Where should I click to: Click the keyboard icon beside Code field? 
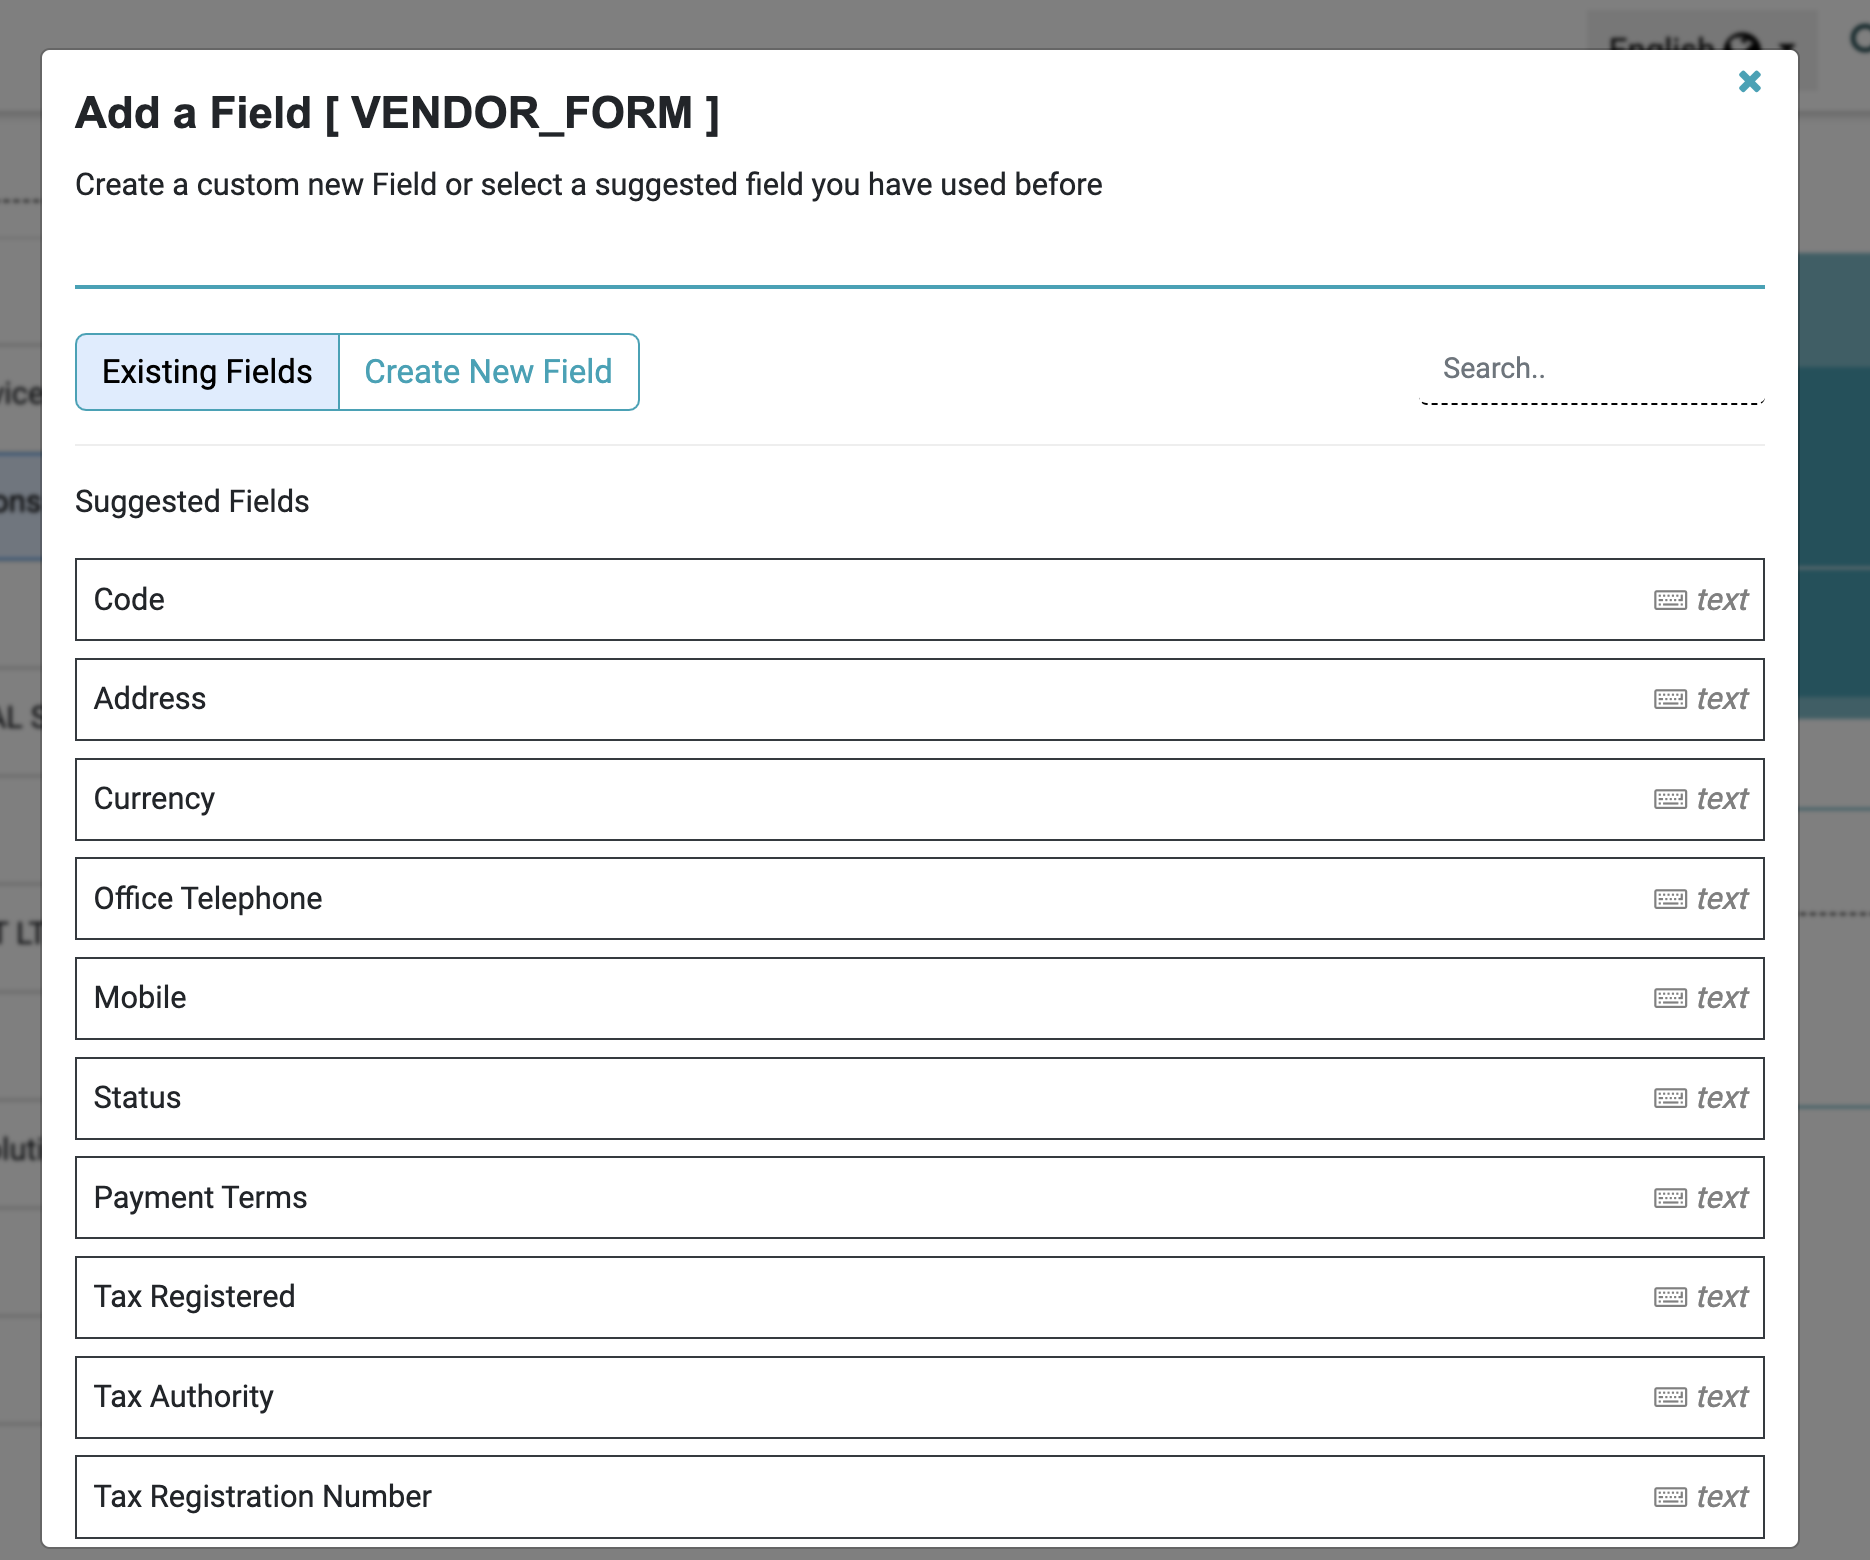(x=1668, y=599)
